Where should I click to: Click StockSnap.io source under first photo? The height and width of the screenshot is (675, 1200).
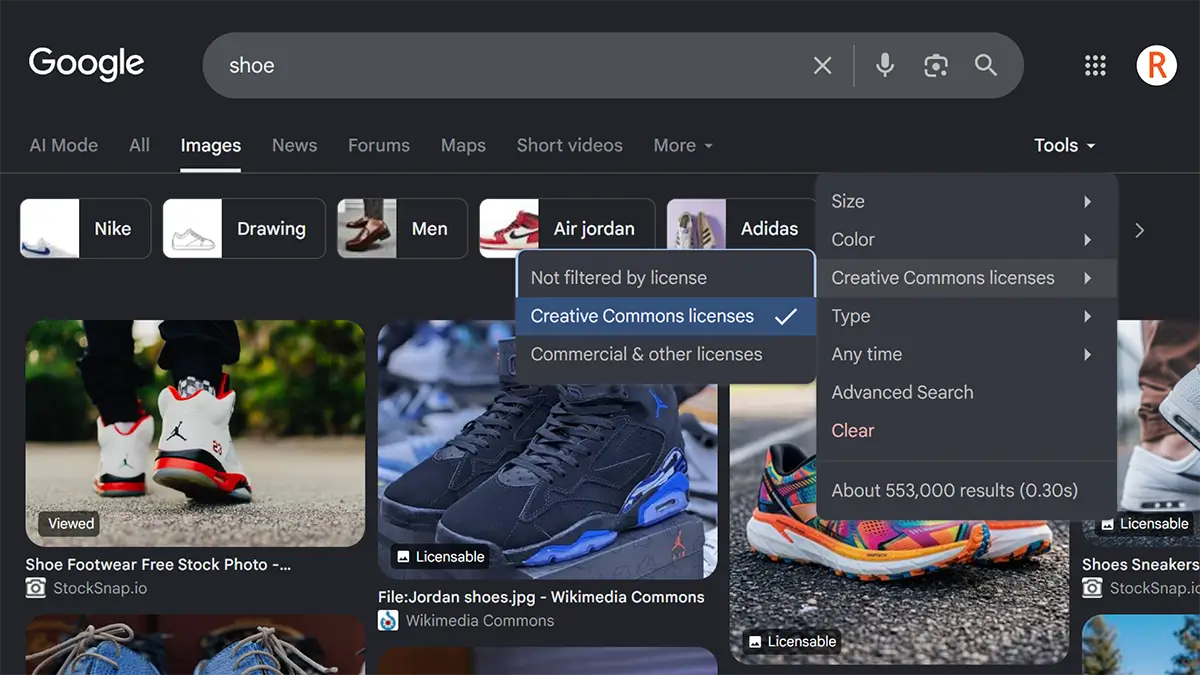tap(100, 588)
